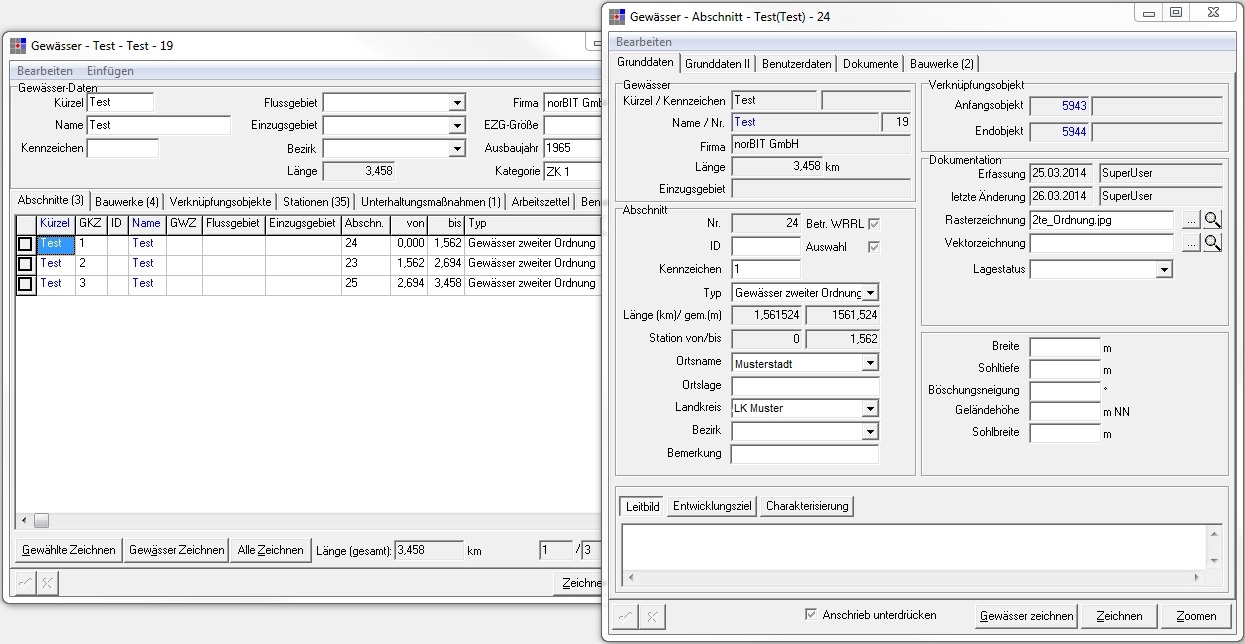Click the Endobjekt value 5944
This screenshot has height=644, width=1245.
pos(1059,132)
